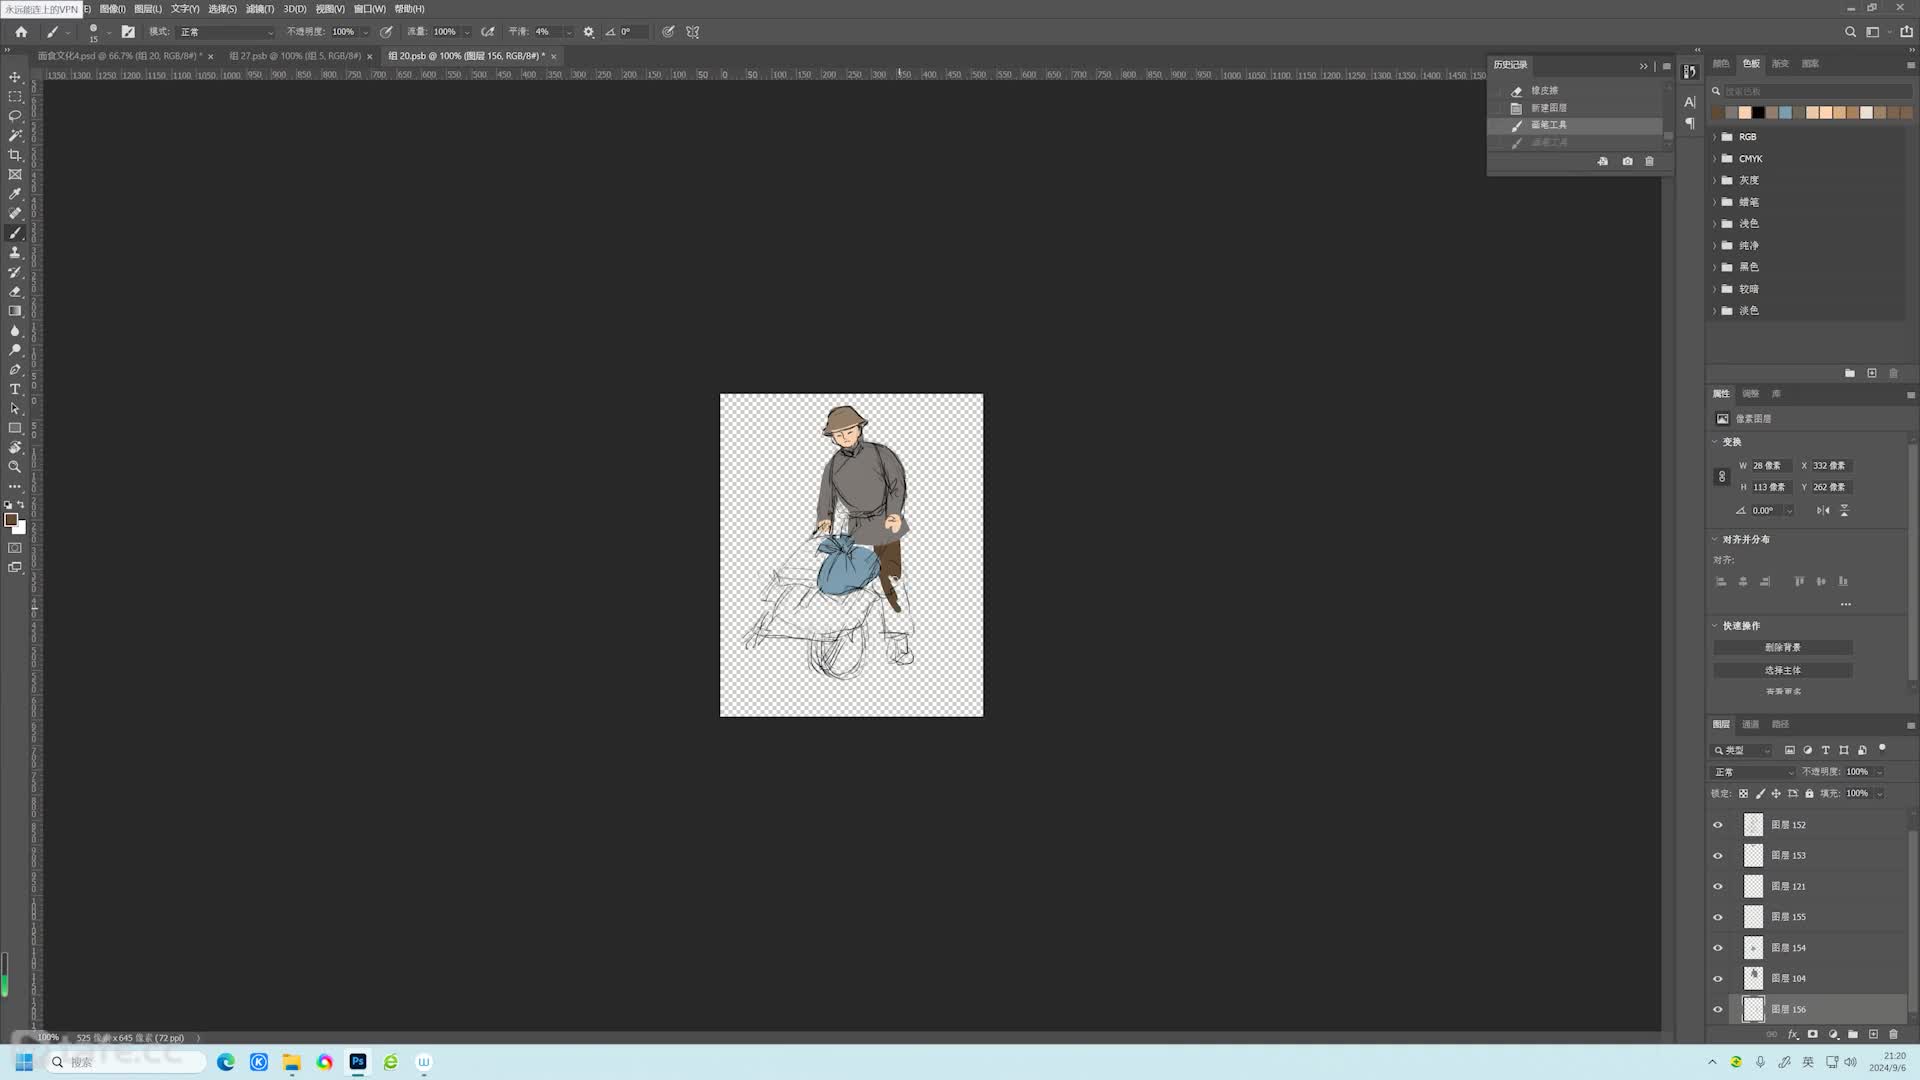Select the Clone Stamp tool

(15, 252)
